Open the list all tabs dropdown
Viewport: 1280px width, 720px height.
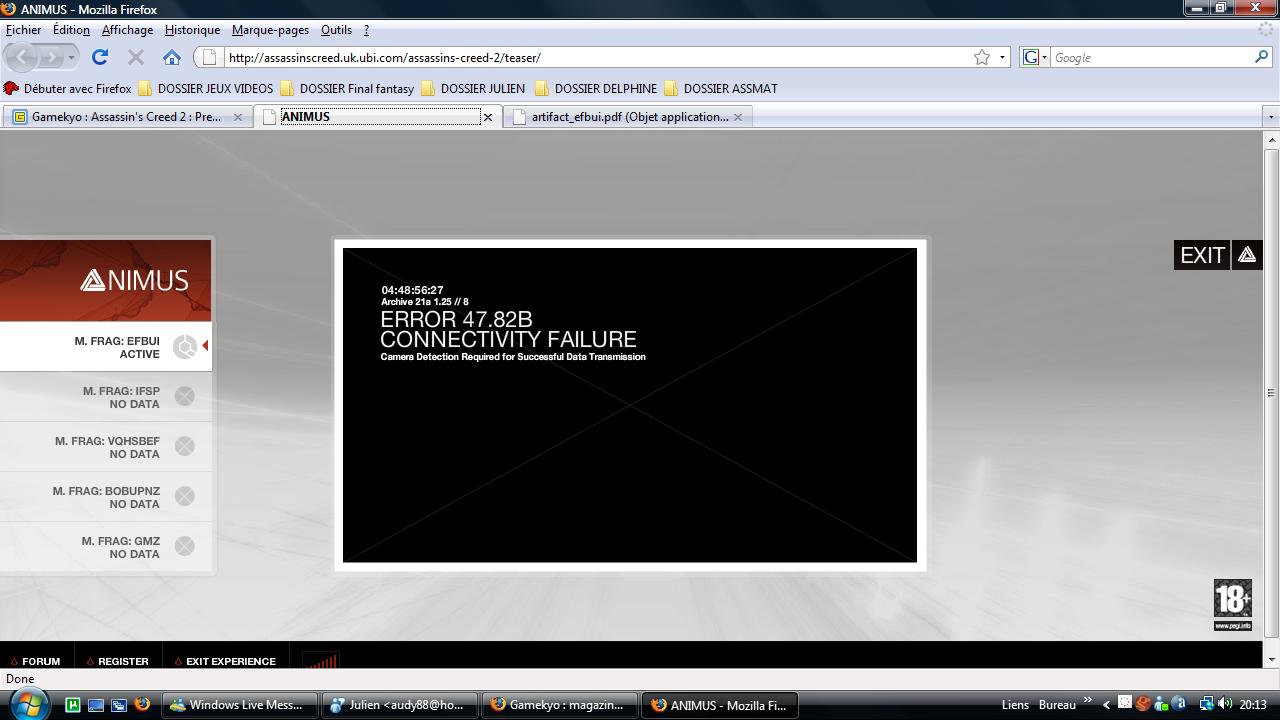1271,117
